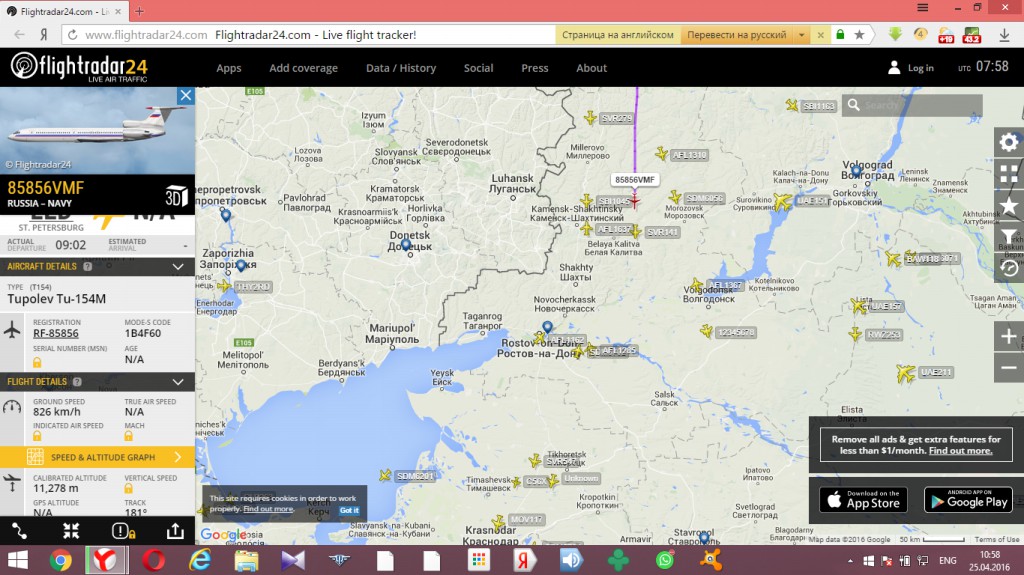
Task: Open the Apps menu
Action: pos(229,68)
